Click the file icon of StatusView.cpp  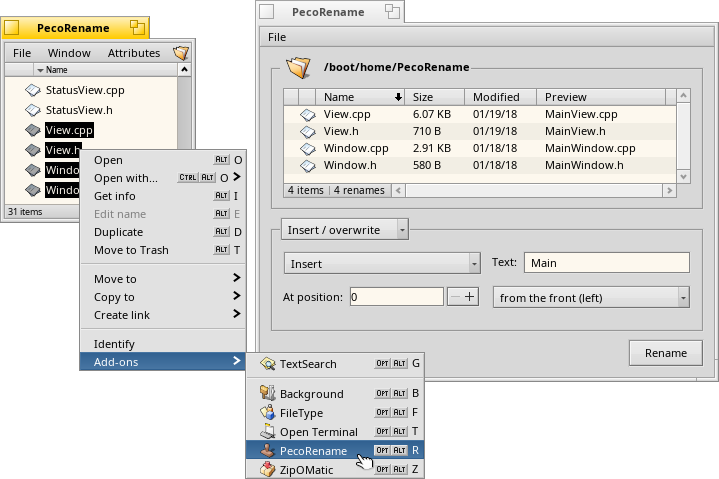click(x=33, y=90)
